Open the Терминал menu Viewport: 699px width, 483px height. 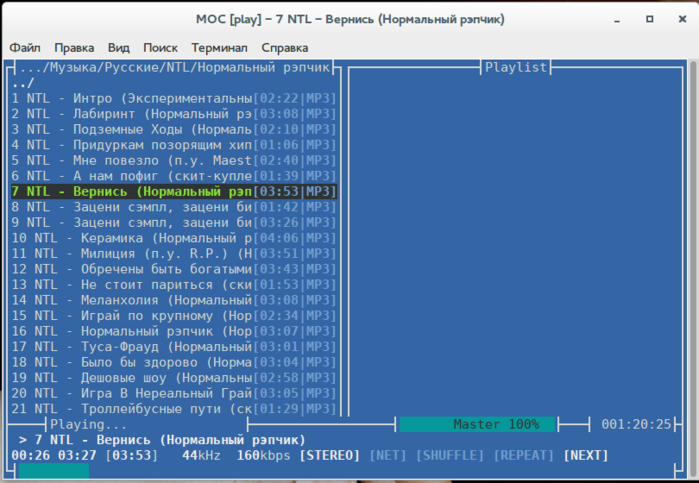[219, 48]
